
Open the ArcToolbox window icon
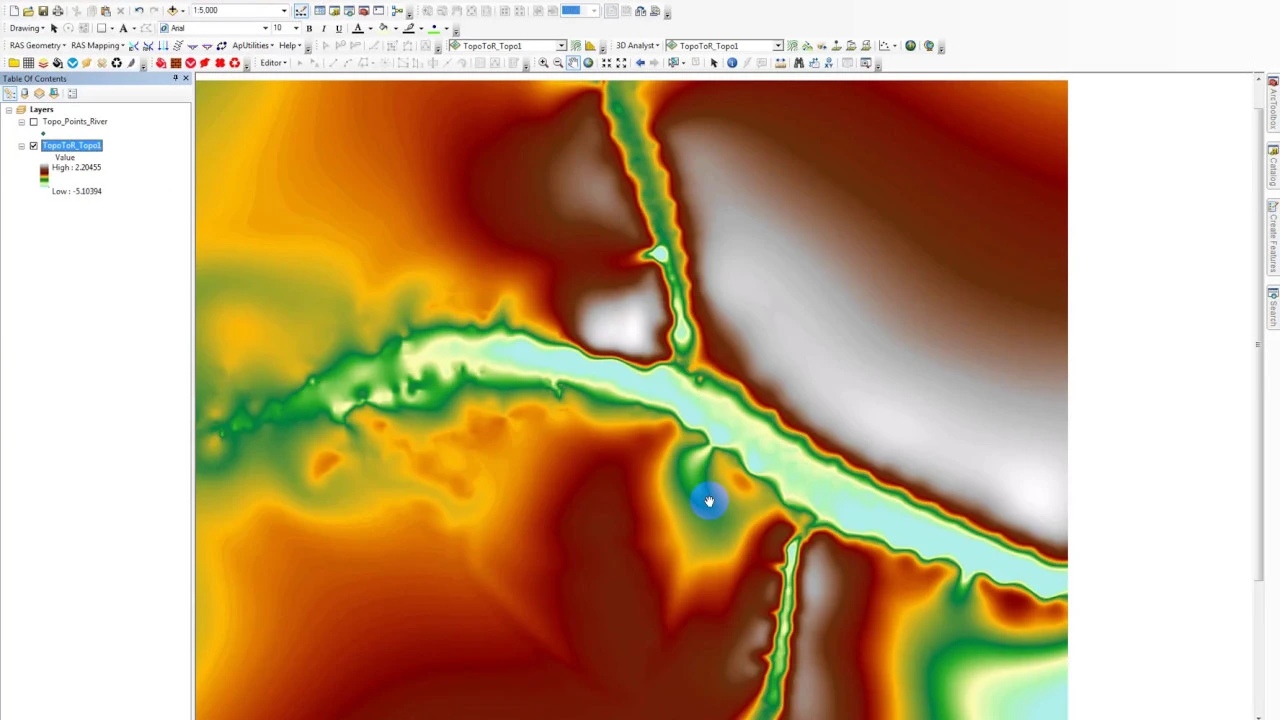tap(364, 10)
